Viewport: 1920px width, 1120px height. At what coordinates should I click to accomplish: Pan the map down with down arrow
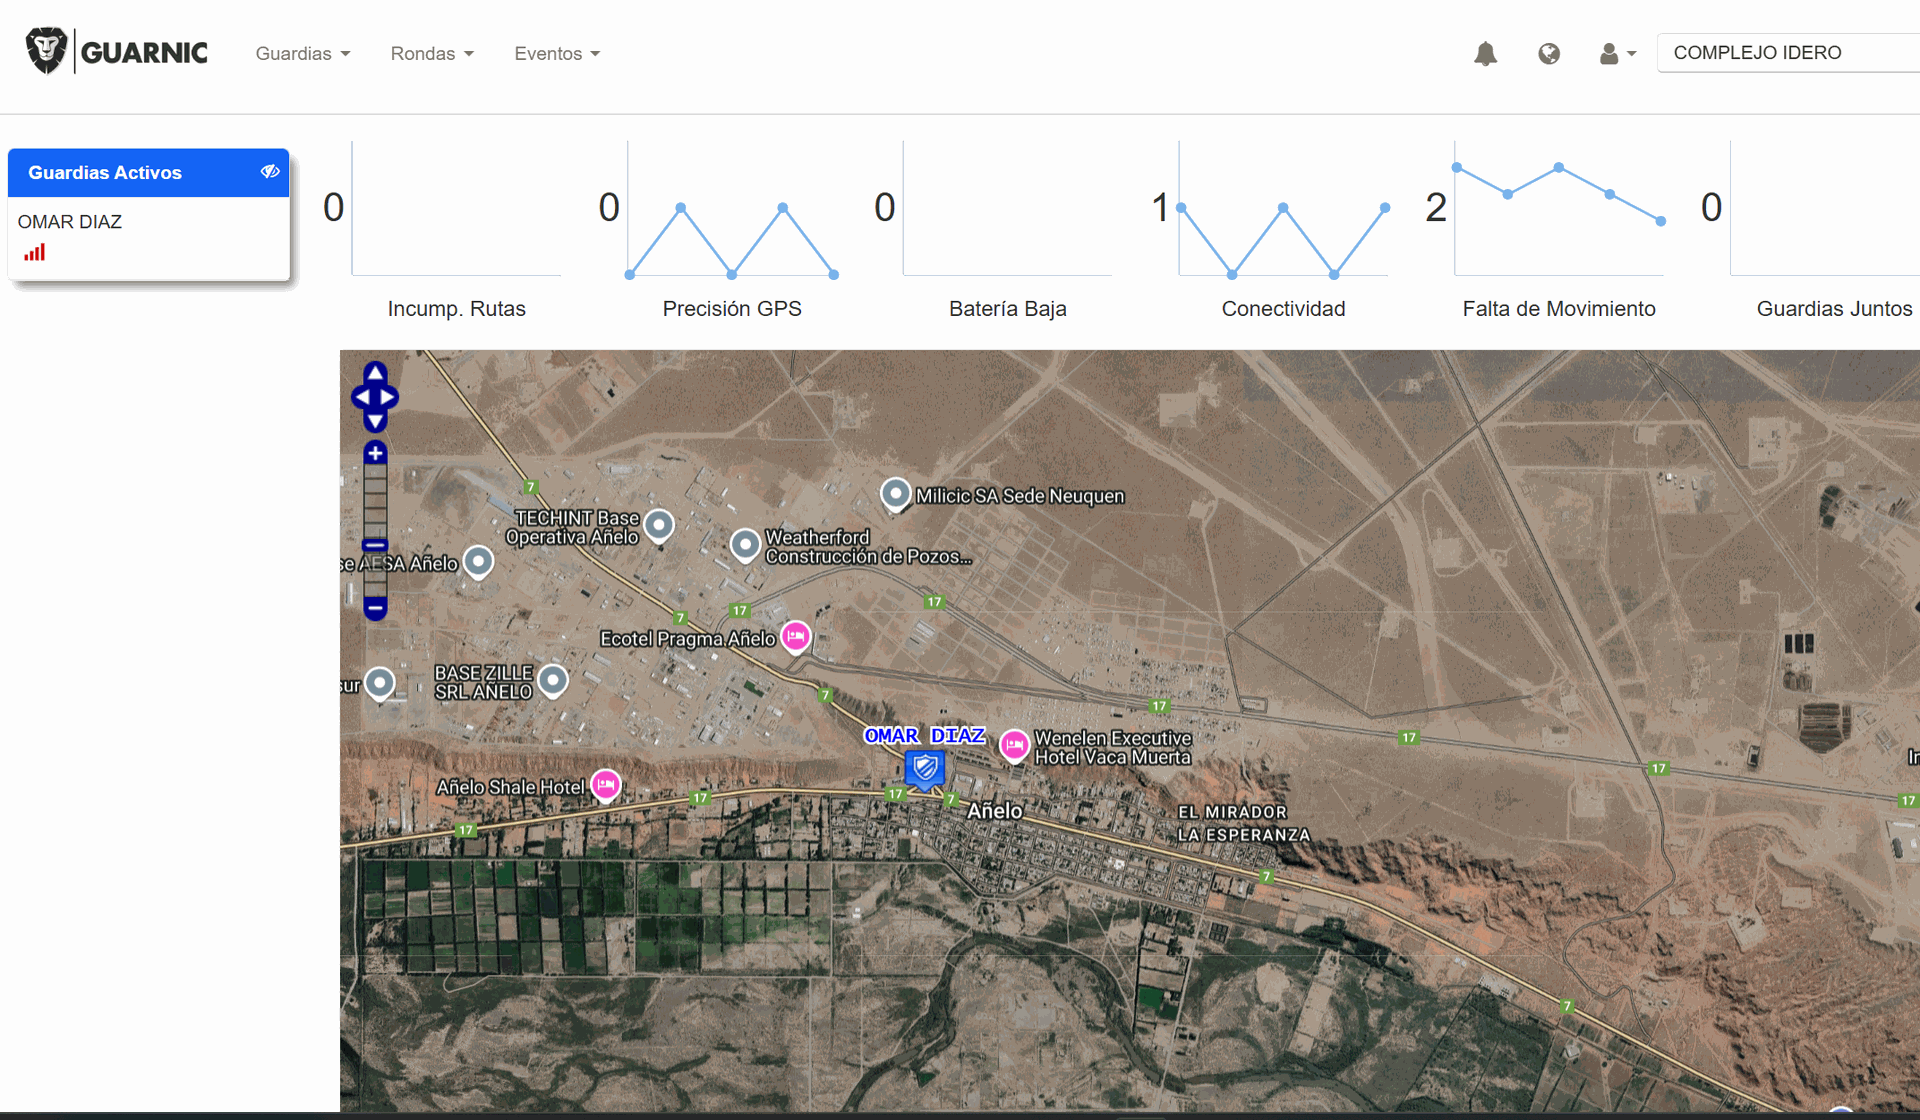point(375,421)
